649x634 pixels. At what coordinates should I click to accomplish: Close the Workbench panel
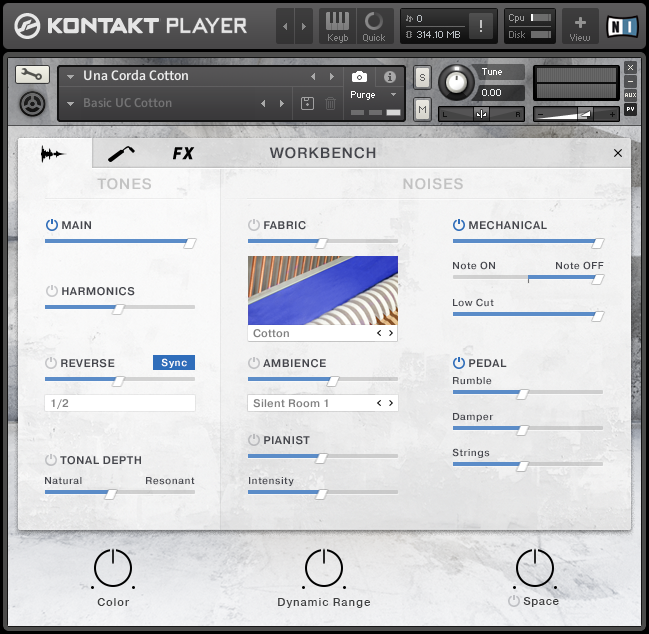tap(618, 153)
